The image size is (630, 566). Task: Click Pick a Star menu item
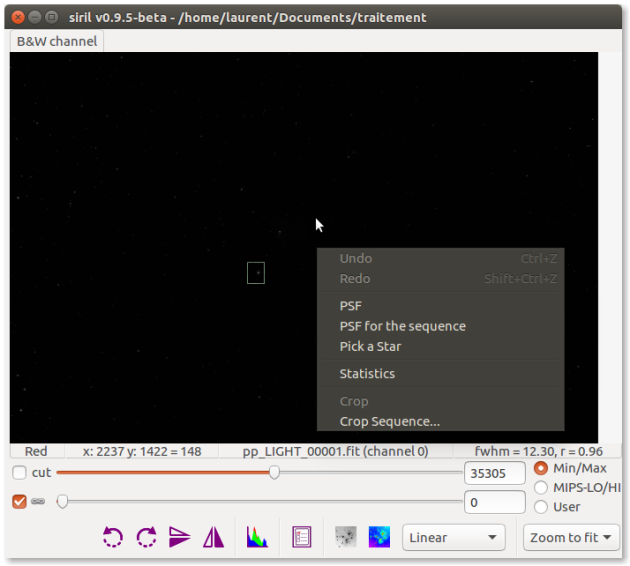coord(370,346)
